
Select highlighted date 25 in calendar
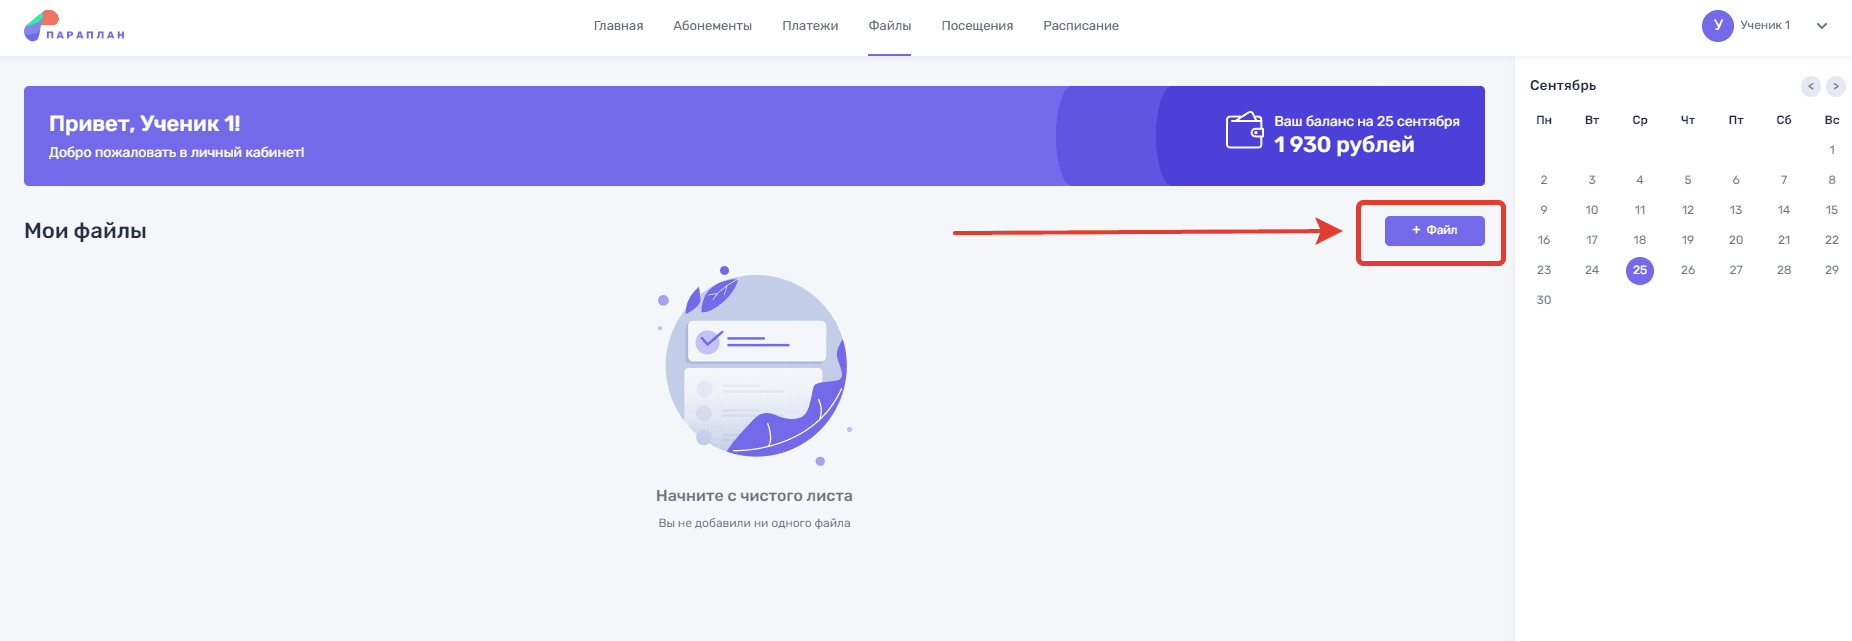[x=1640, y=270]
